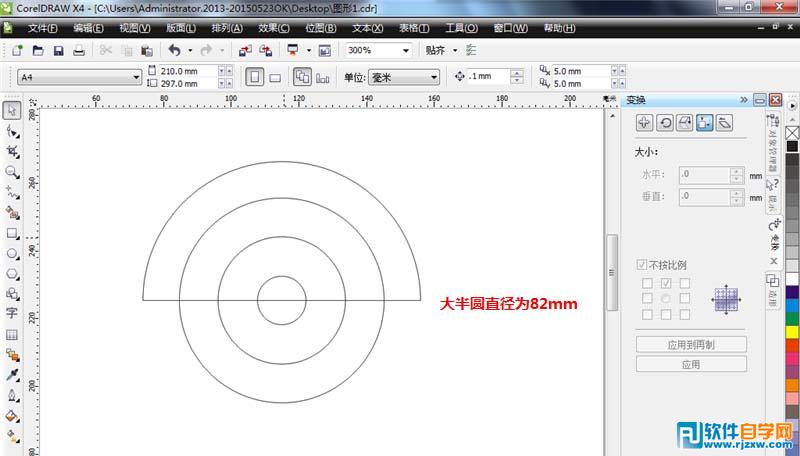Select the Eyedropper tool
Viewport: 800px width, 456px height.
coord(12,375)
